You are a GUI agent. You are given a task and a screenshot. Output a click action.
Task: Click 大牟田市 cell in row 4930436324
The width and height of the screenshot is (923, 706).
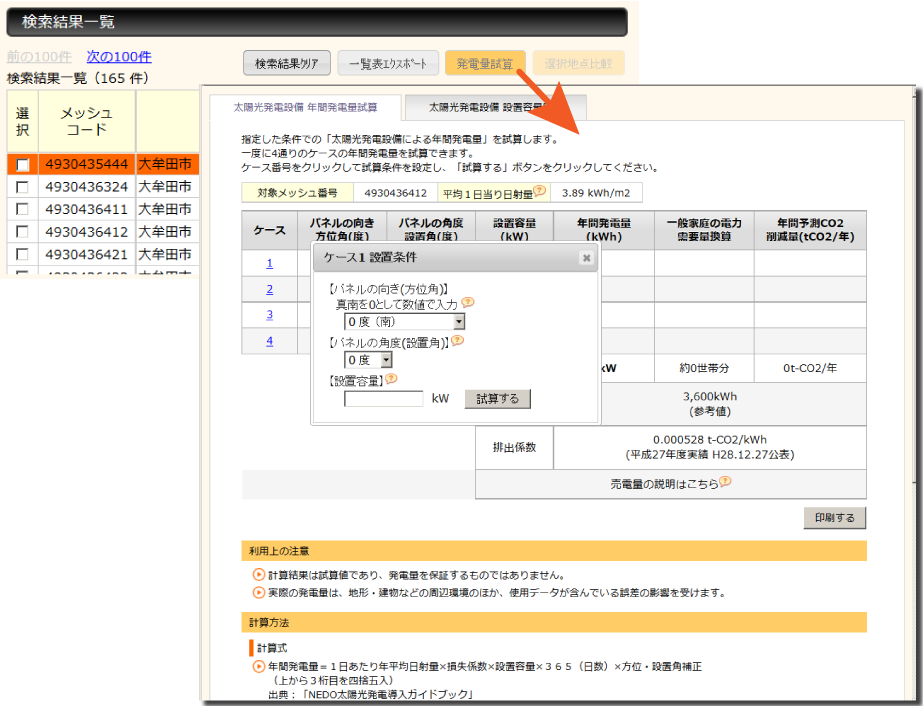(x=167, y=187)
